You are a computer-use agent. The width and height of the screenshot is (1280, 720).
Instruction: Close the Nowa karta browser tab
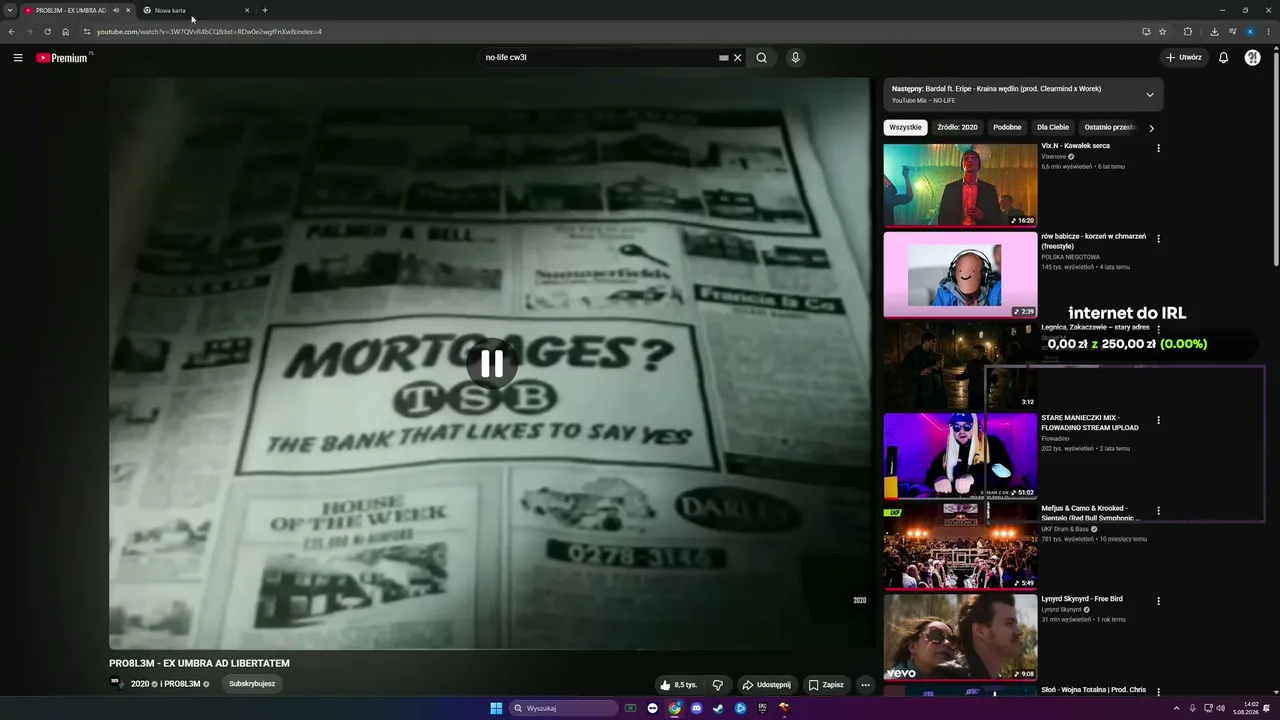247,10
